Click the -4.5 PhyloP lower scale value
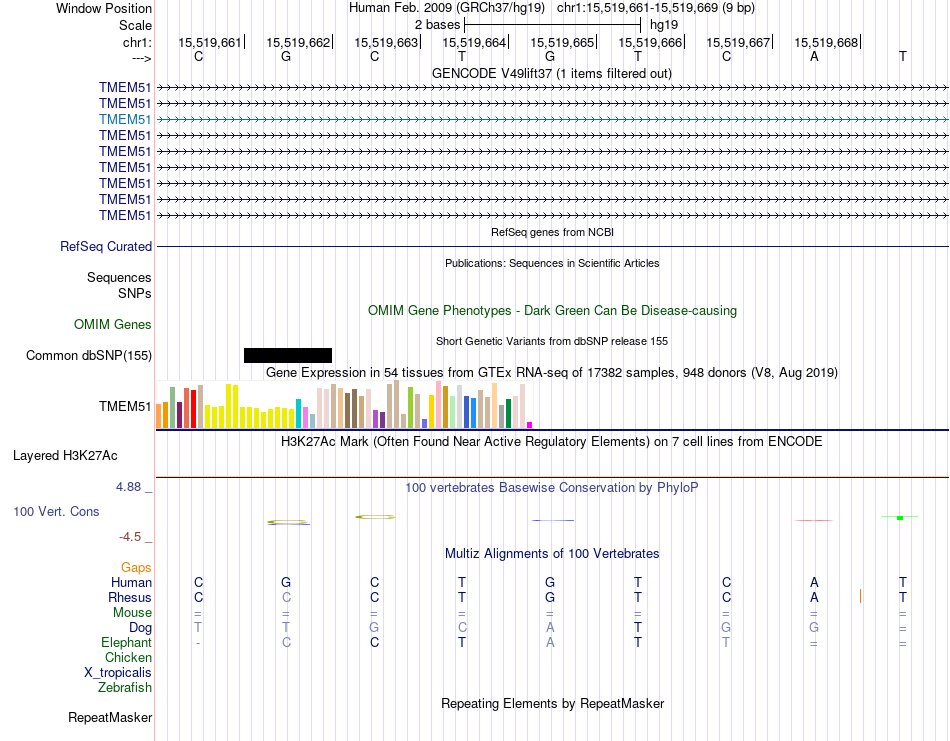Viewport: 950px width, 741px height. [130, 537]
